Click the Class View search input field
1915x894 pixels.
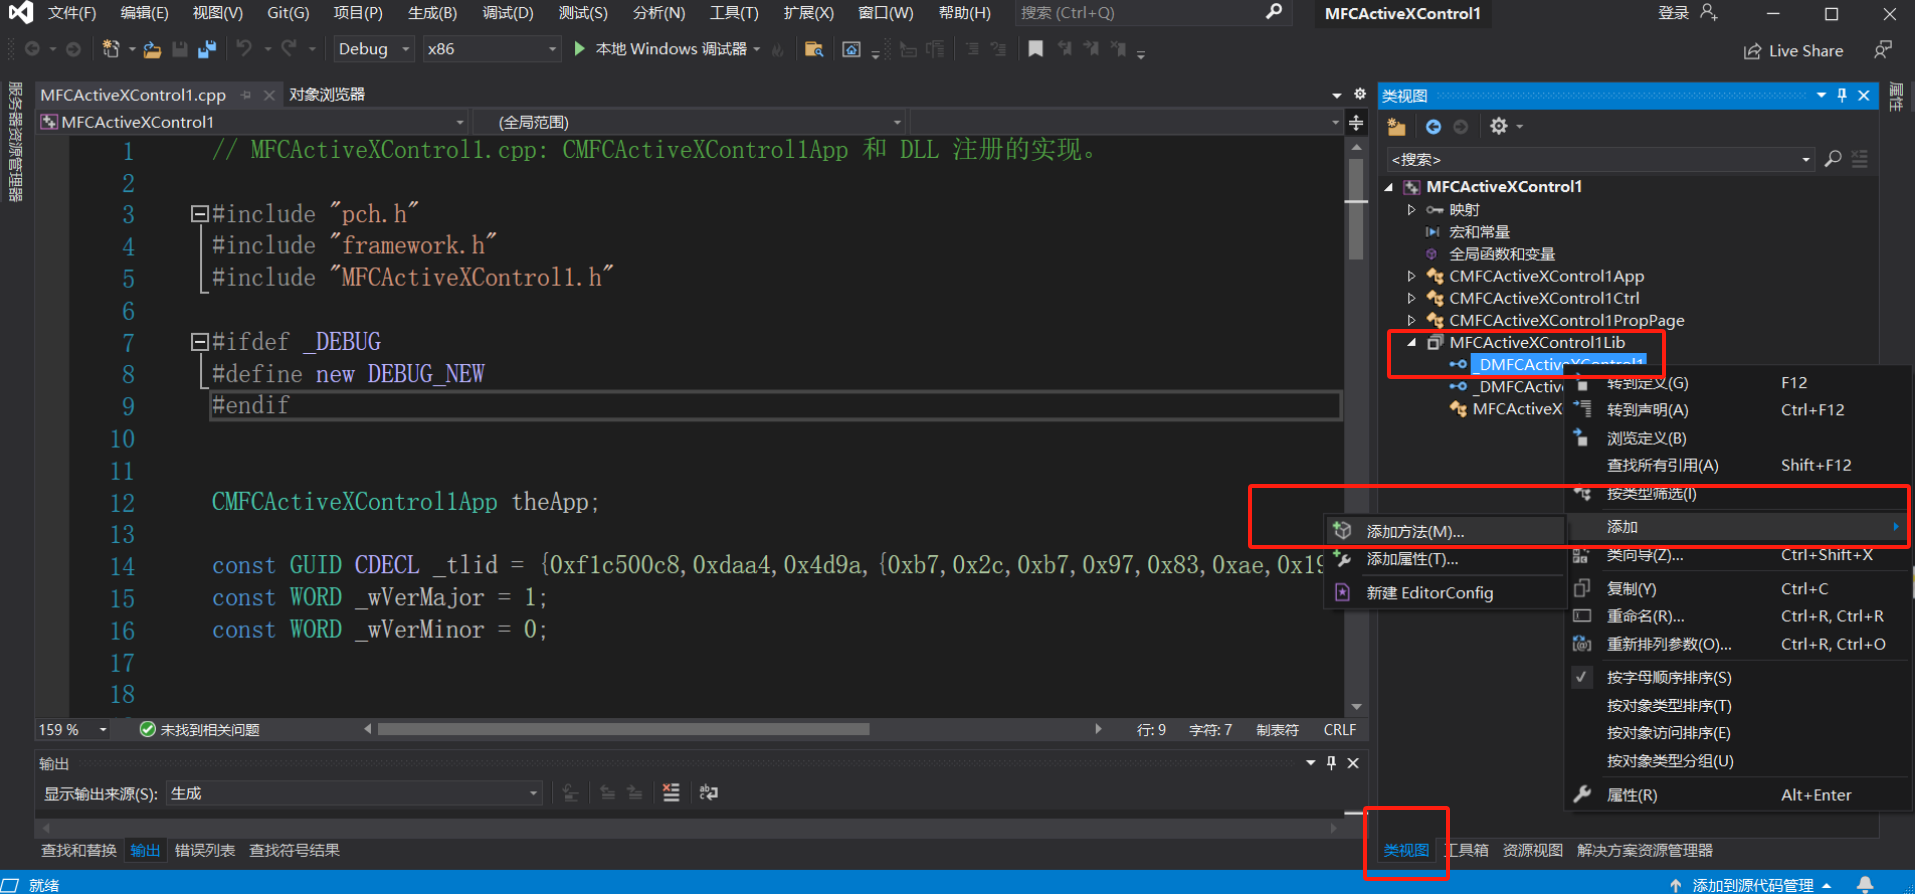(x=1592, y=159)
